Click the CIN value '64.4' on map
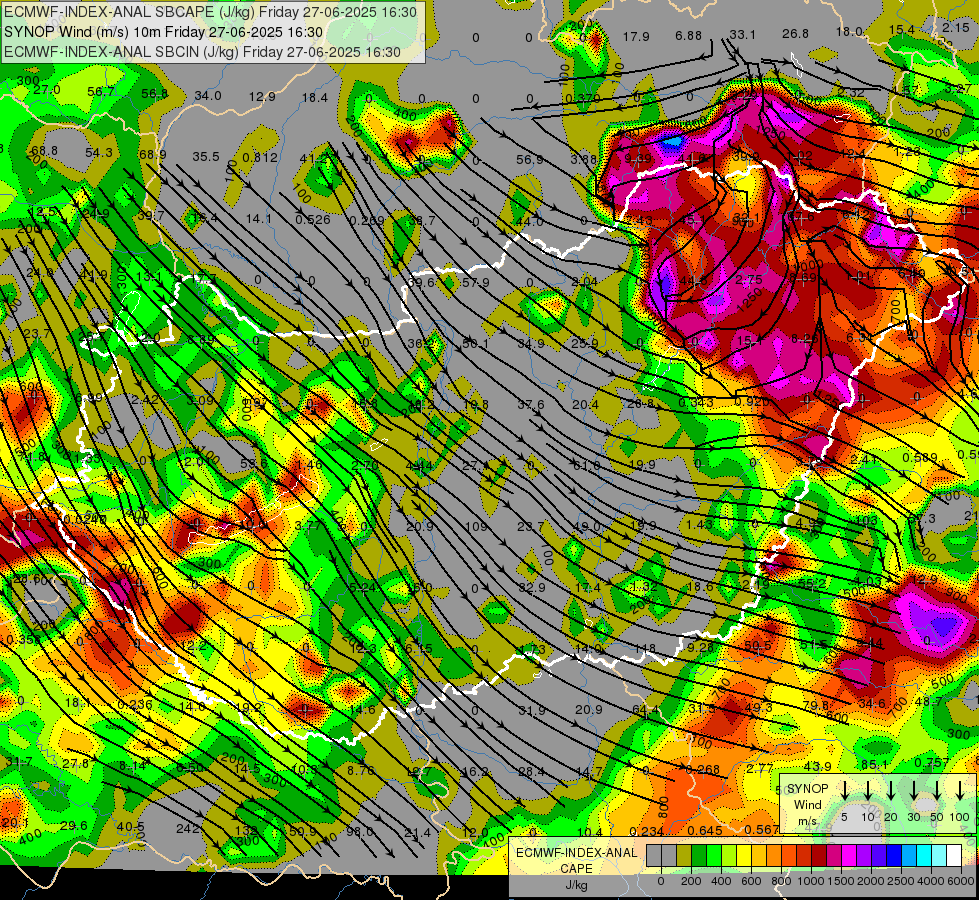This screenshot has width=979, height=900. click(x=646, y=710)
